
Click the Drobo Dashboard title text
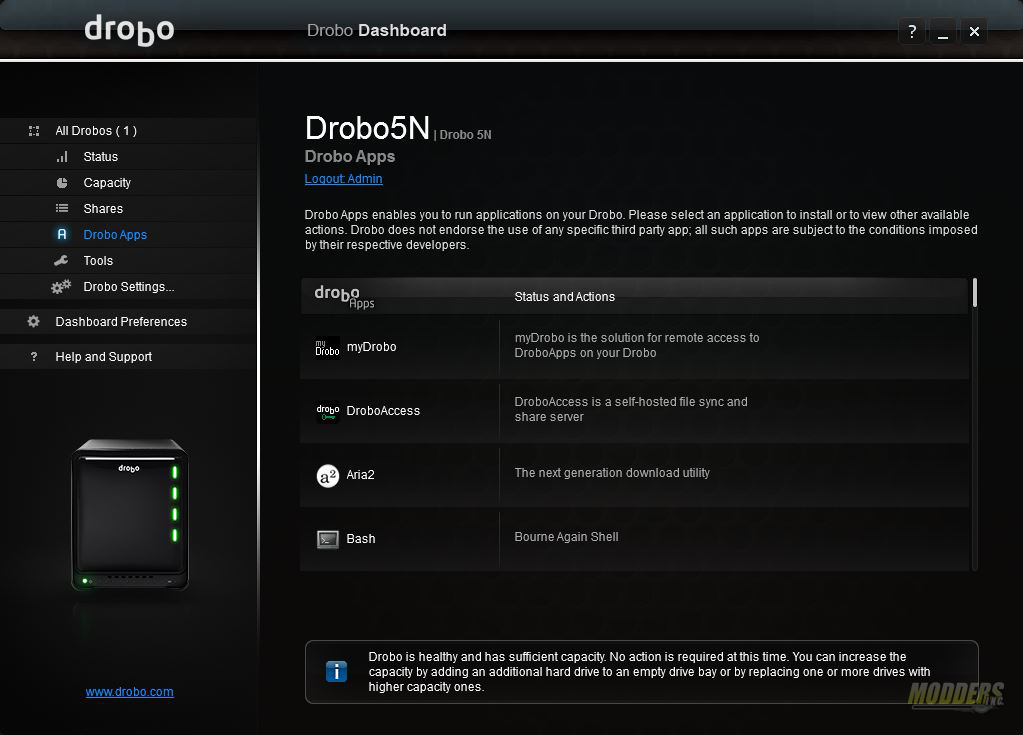tap(376, 31)
